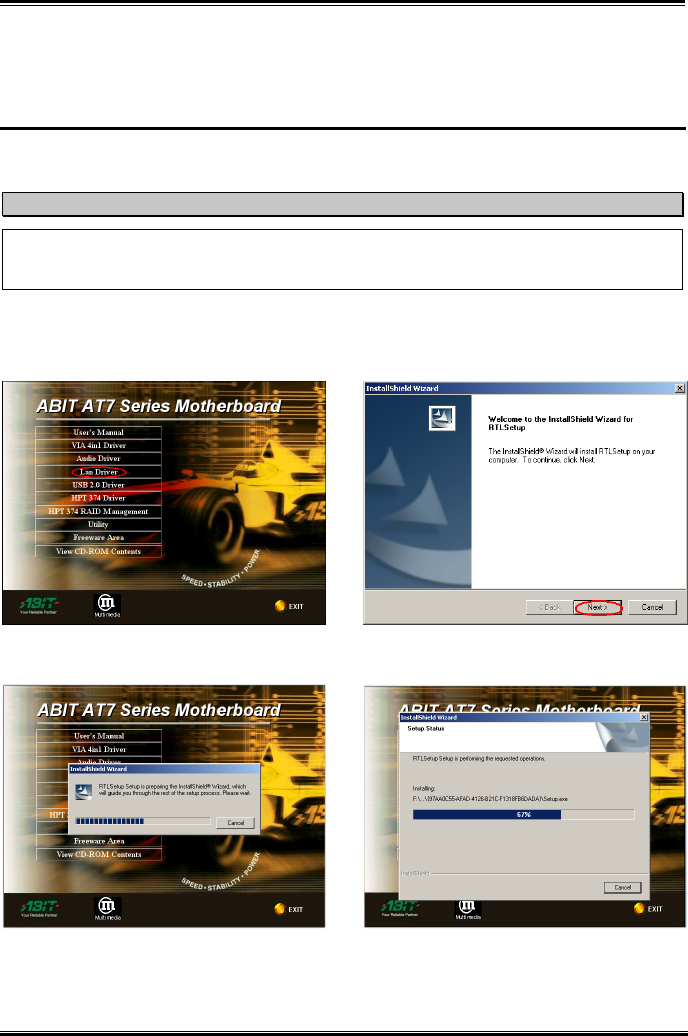Click the segmented progress bar in preparing dialog
Image resolution: width=688 pixels, height=1036 pixels.
143,821
